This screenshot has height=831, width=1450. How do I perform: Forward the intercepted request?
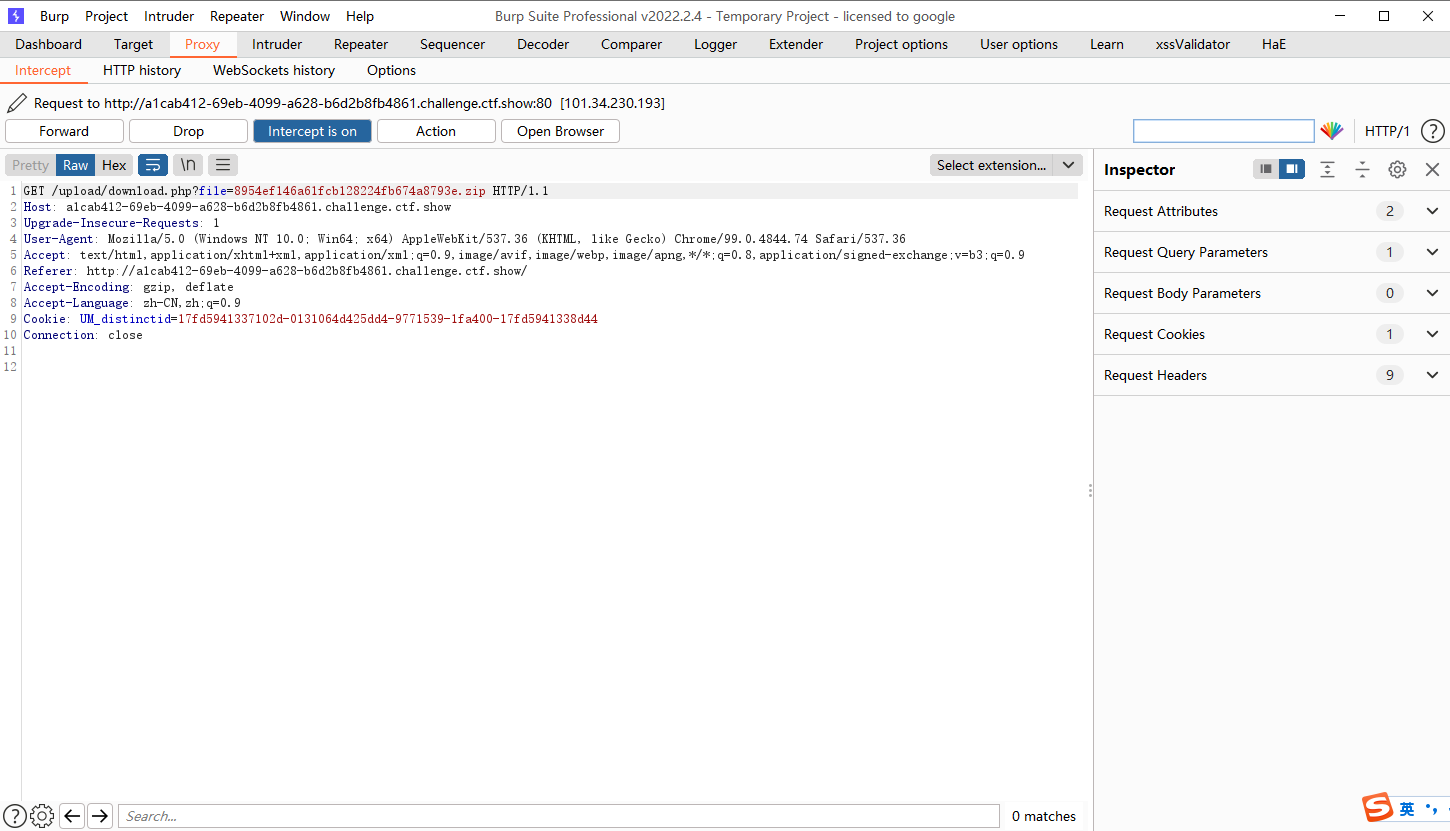[64, 131]
